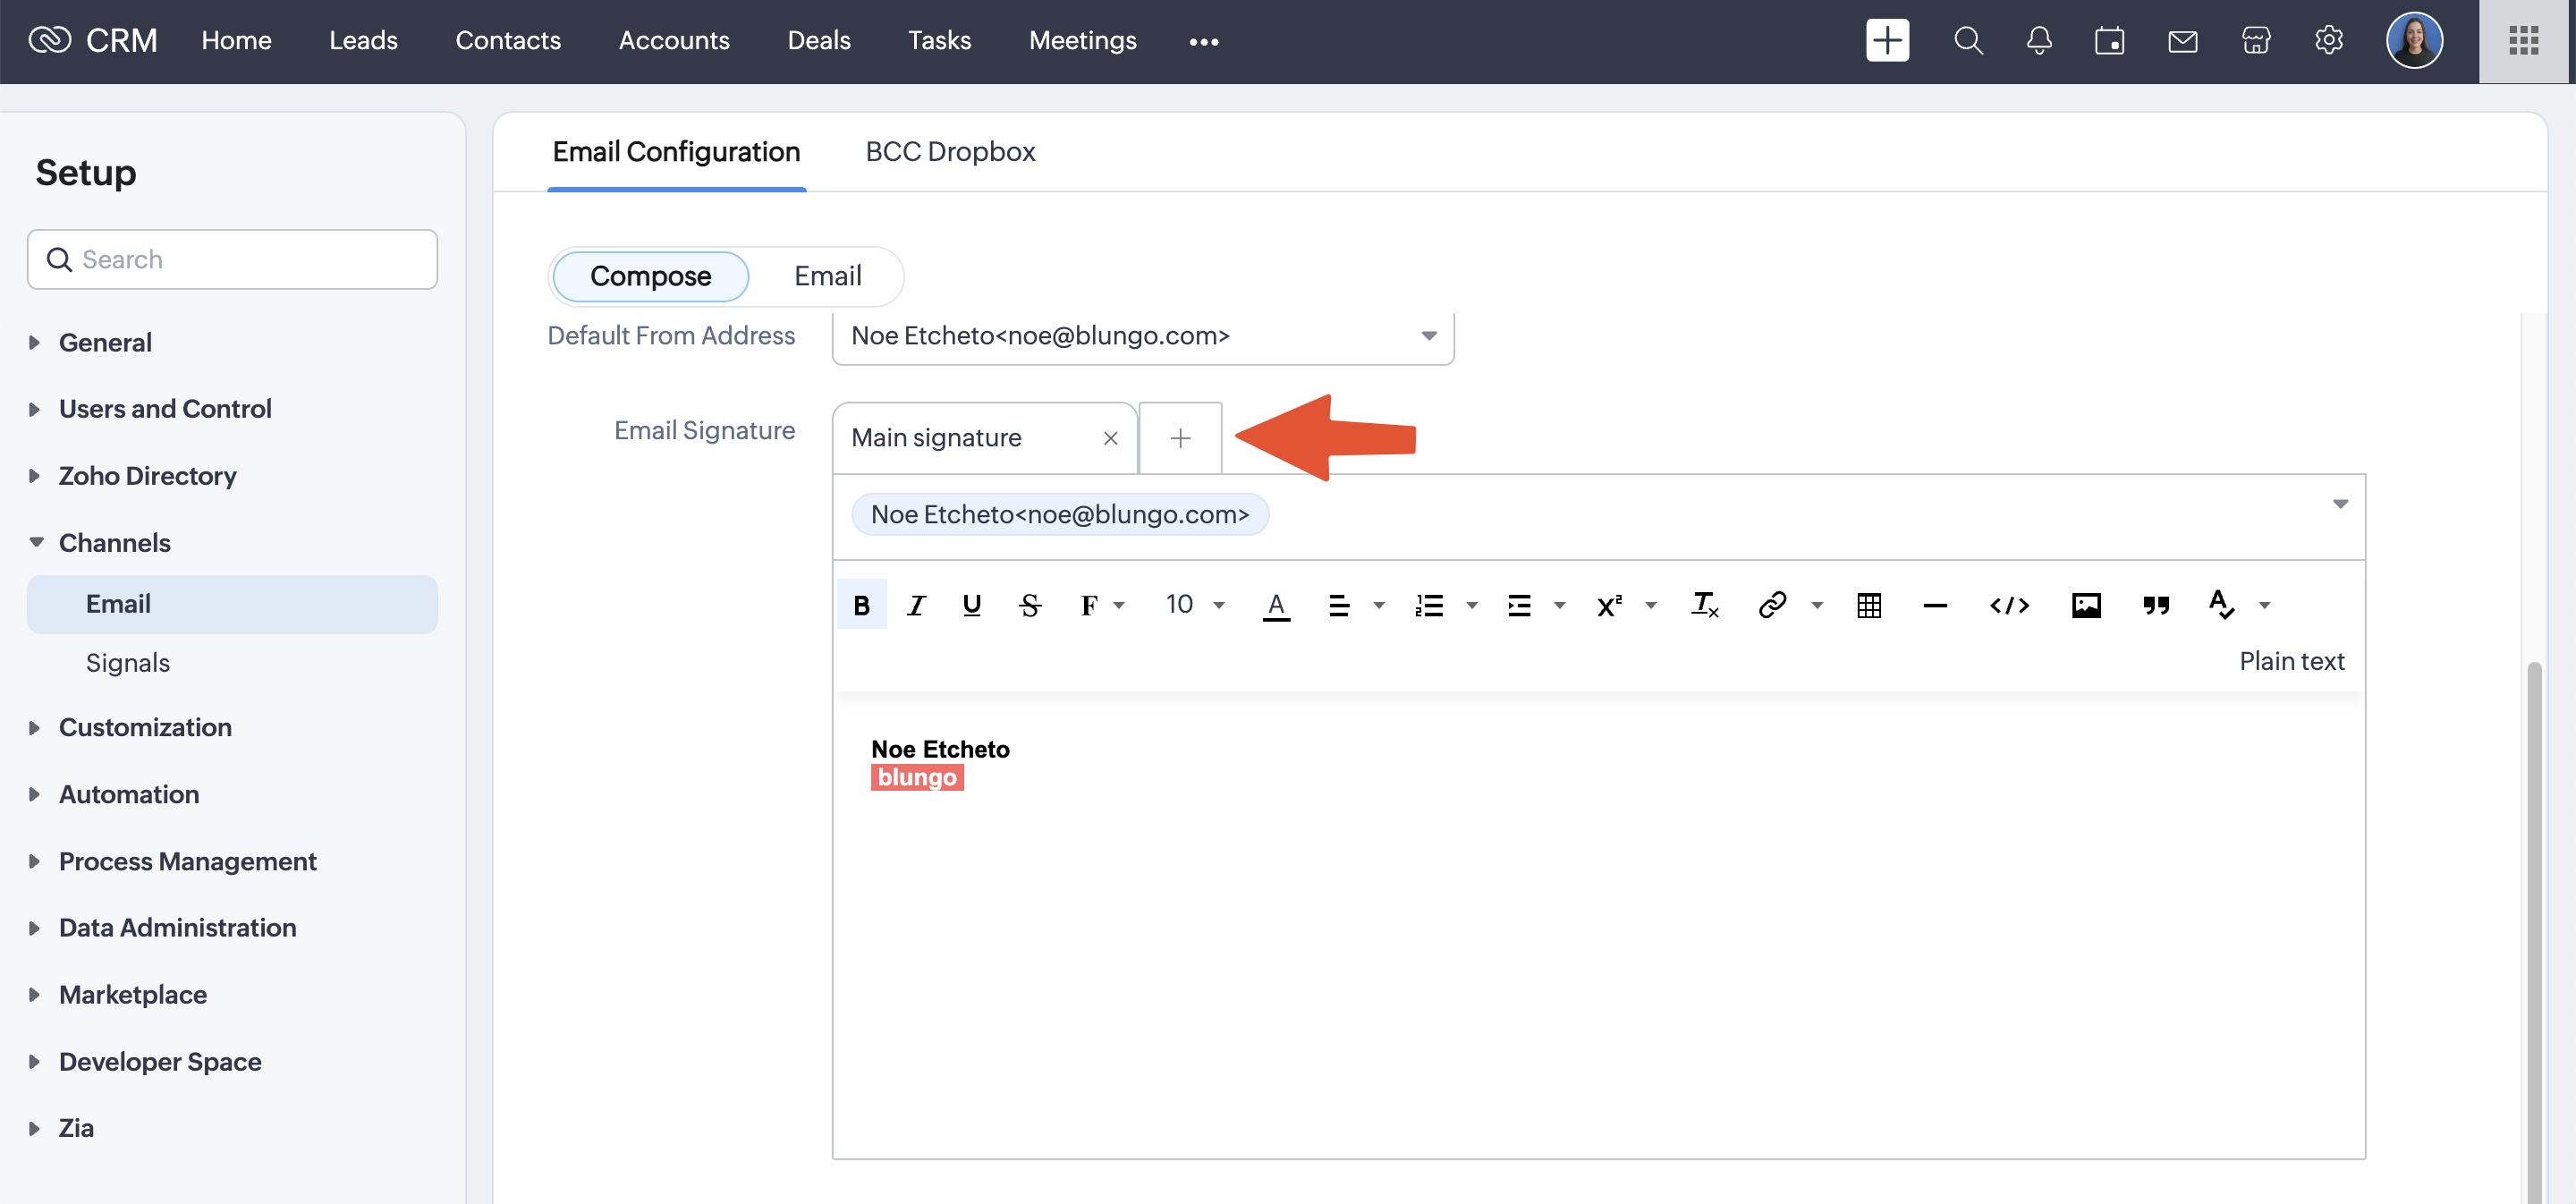This screenshot has height=1204, width=2576.
Task: Open the BCC Dropbox tab
Action: point(949,152)
